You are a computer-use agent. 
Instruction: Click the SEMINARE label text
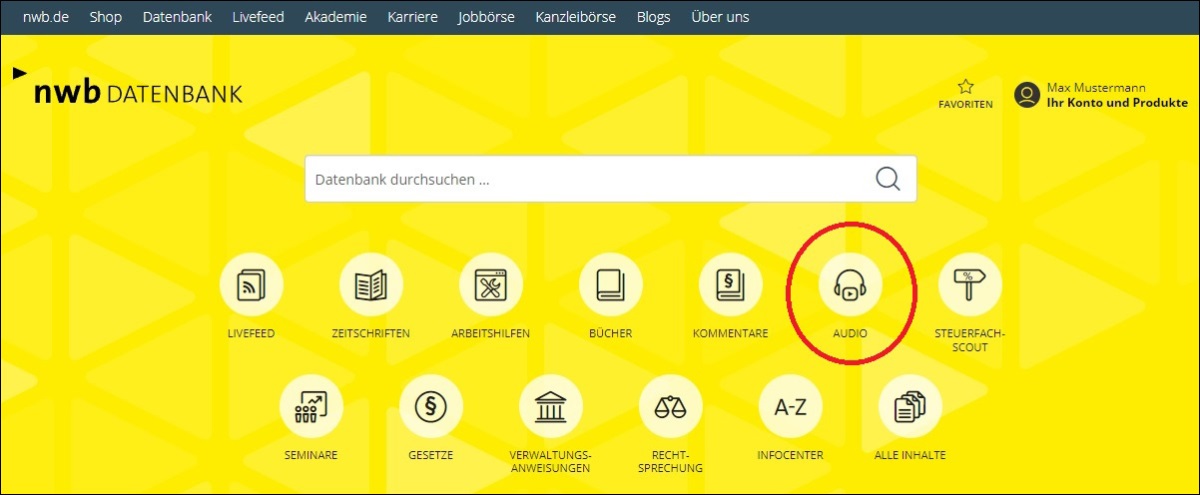[311, 455]
